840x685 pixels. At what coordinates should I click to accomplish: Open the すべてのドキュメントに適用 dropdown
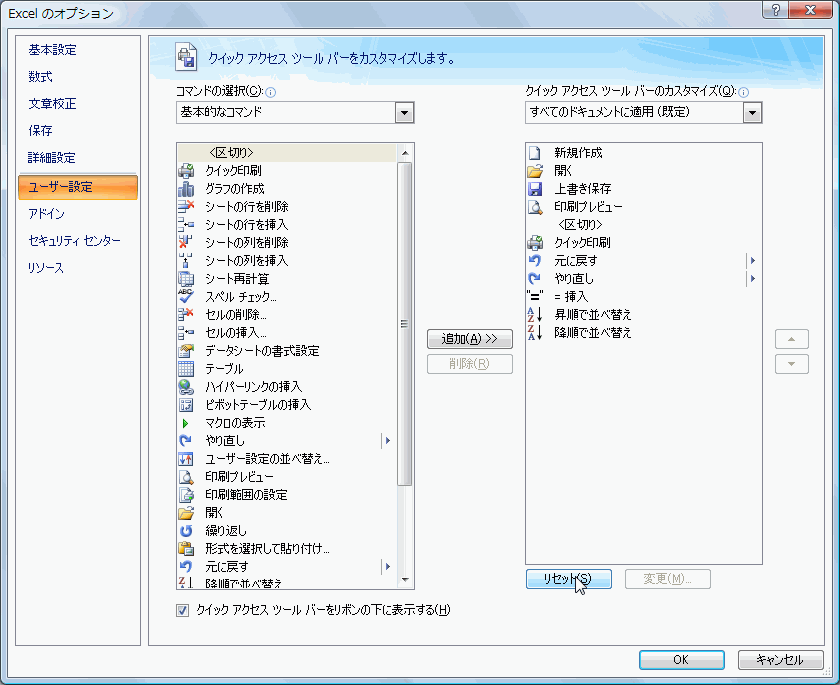pos(752,113)
